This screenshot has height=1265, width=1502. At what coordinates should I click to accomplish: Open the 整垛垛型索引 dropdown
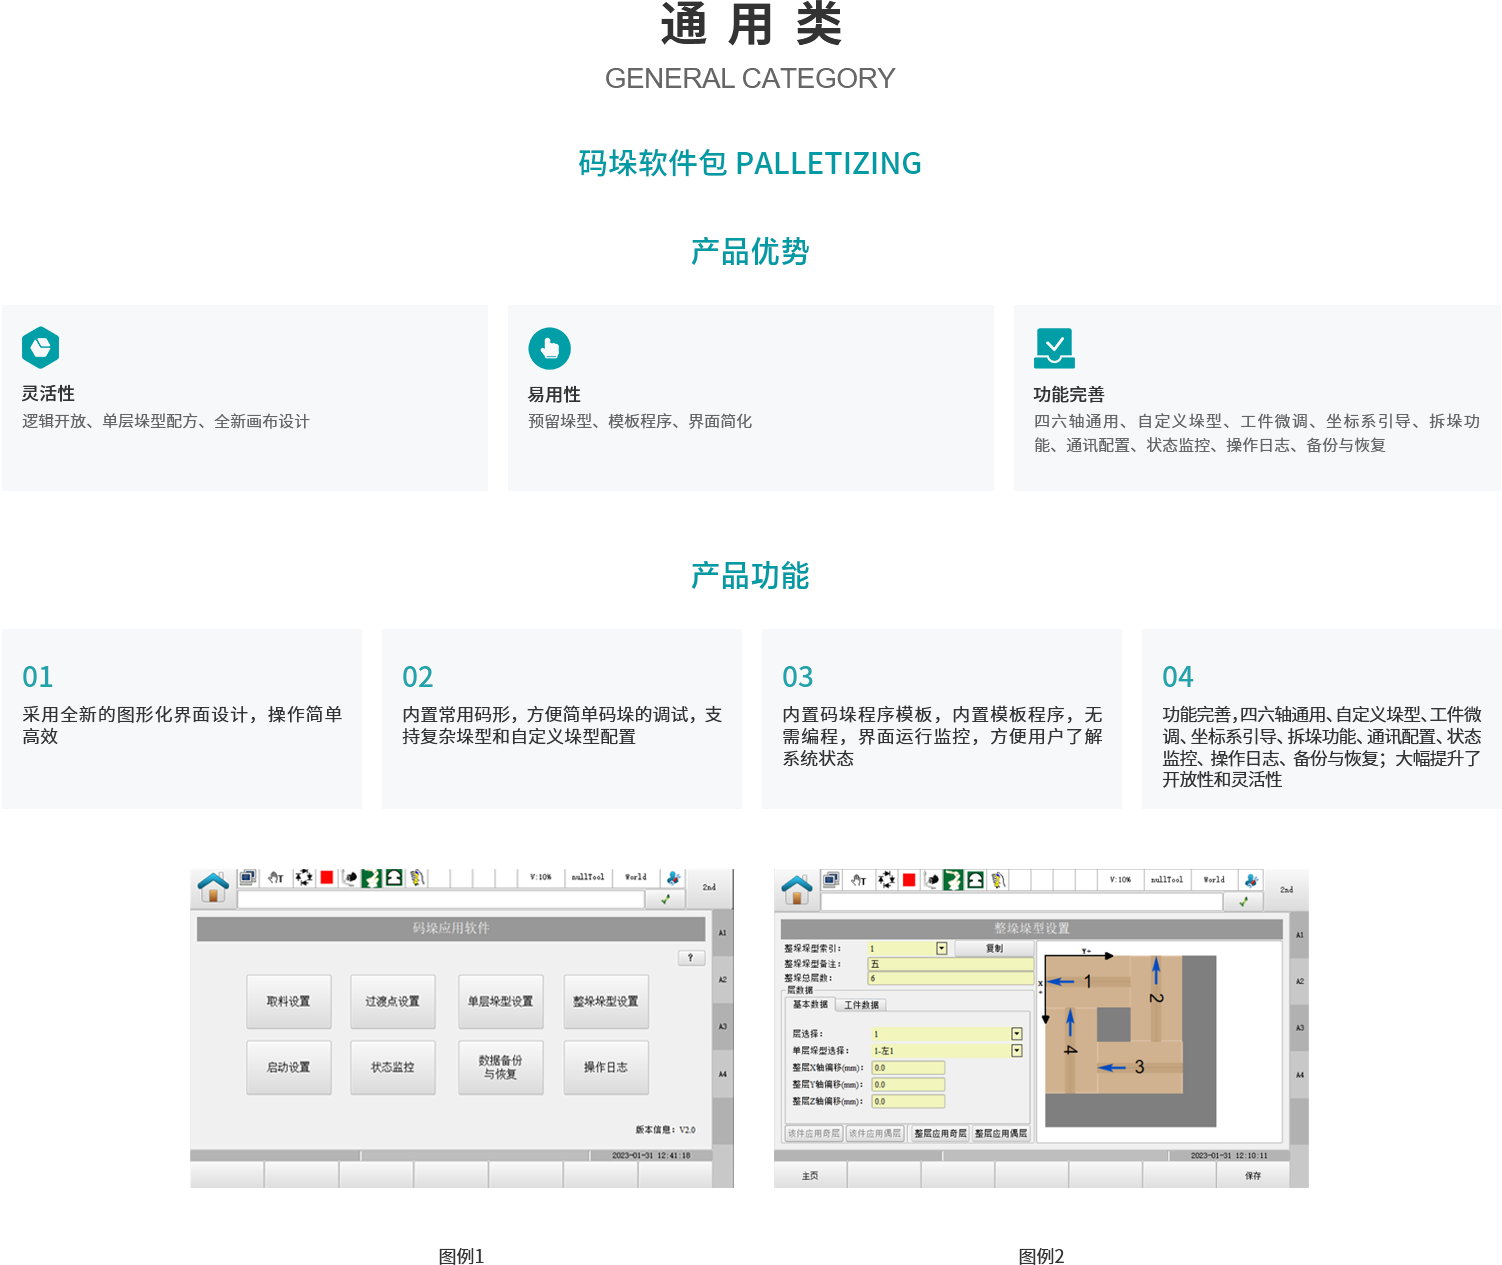tap(941, 948)
